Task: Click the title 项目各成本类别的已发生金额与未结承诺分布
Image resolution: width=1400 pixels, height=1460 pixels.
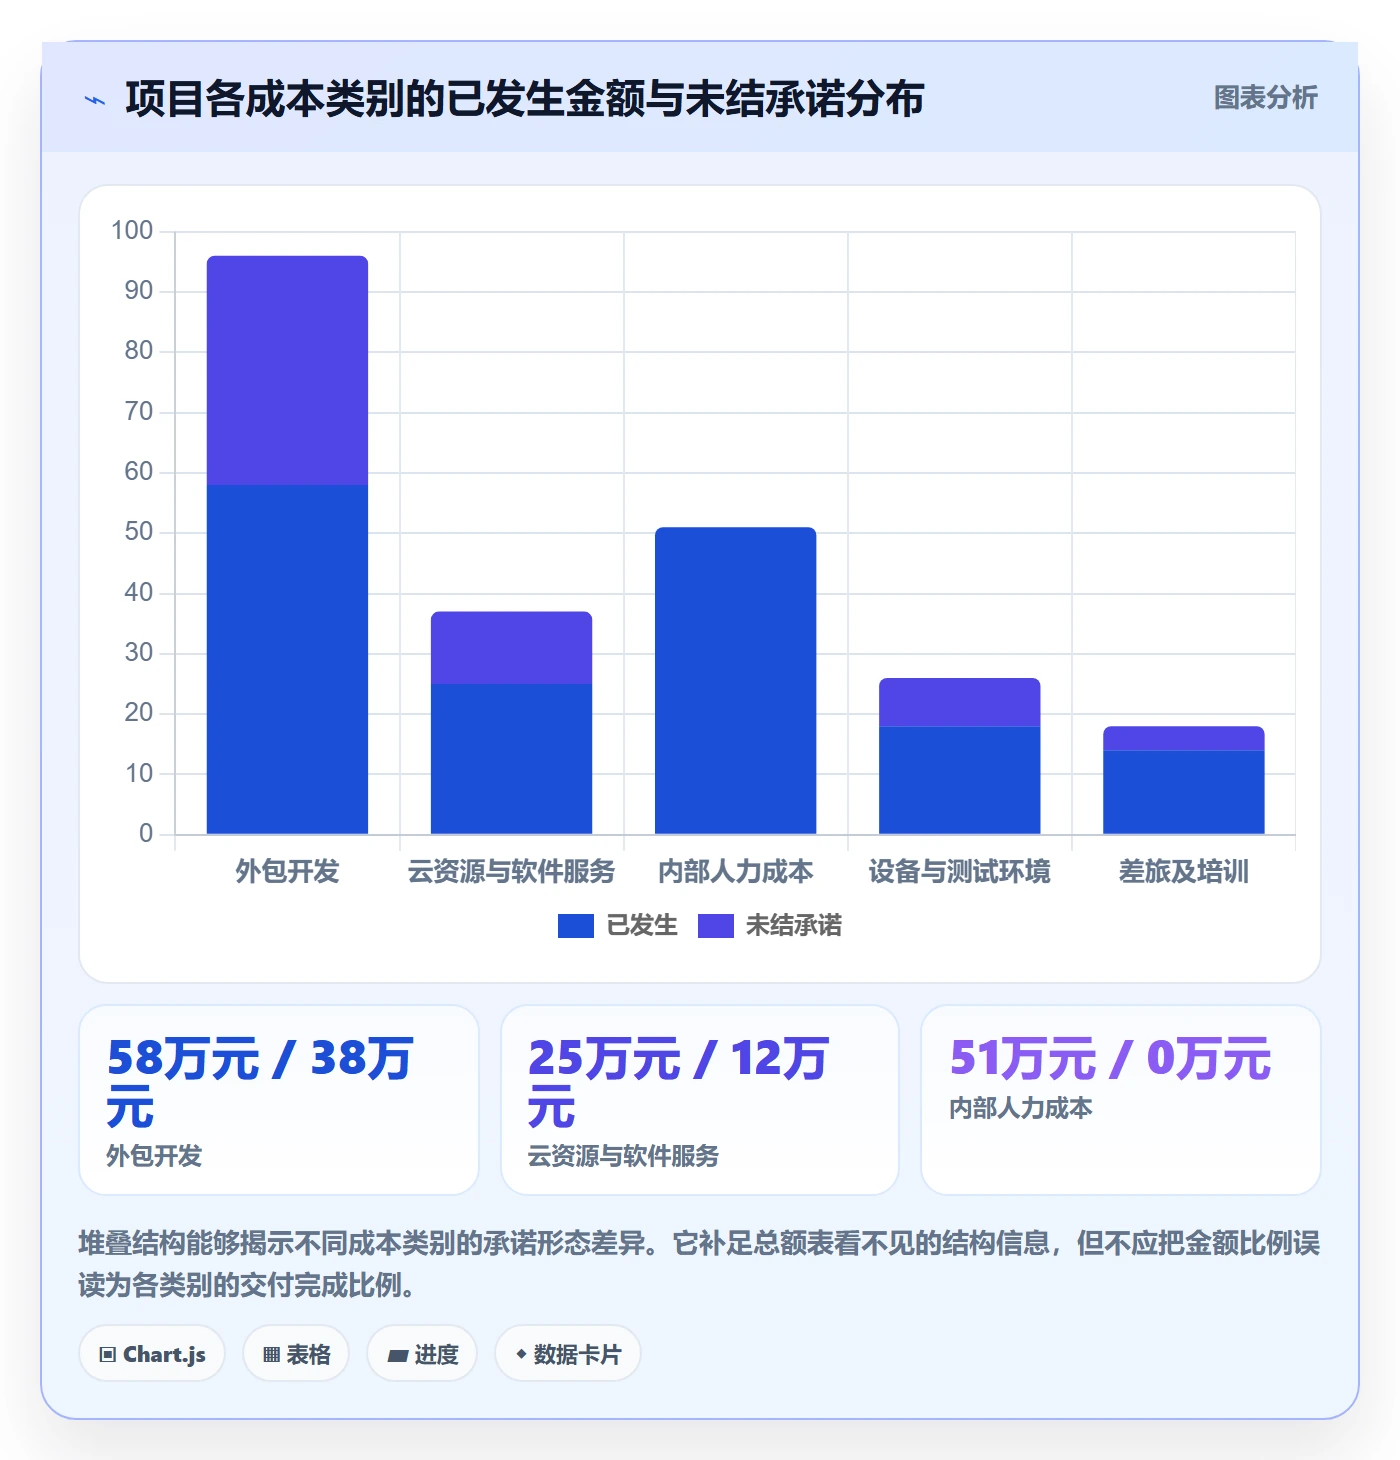Action: (x=525, y=99)
